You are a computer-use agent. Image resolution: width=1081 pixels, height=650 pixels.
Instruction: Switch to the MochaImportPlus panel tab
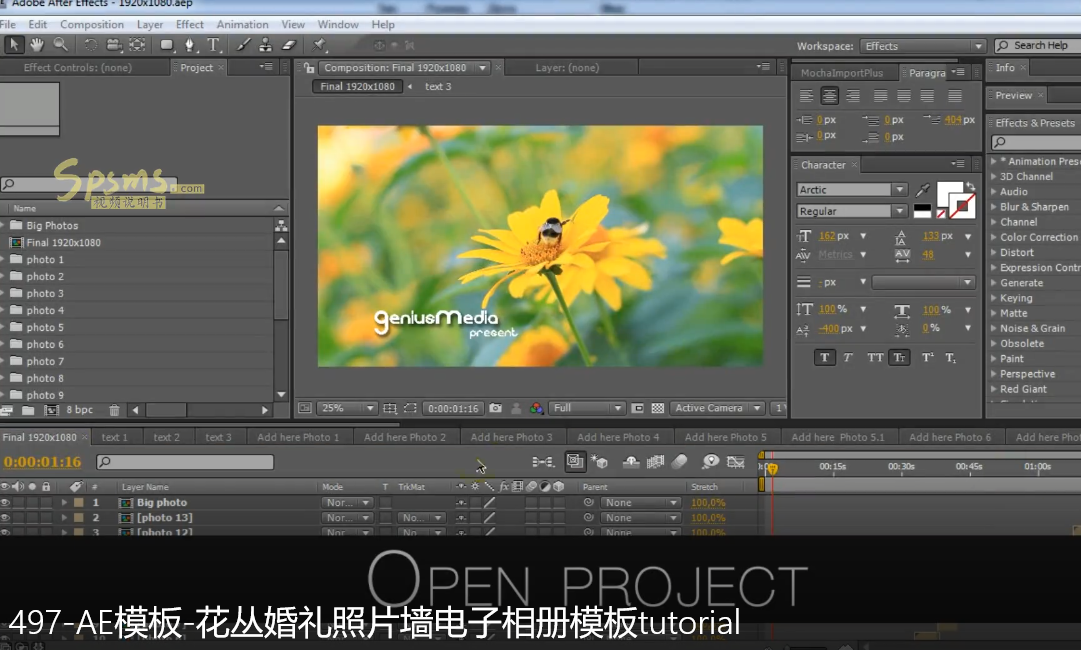(x=842, y=72)
